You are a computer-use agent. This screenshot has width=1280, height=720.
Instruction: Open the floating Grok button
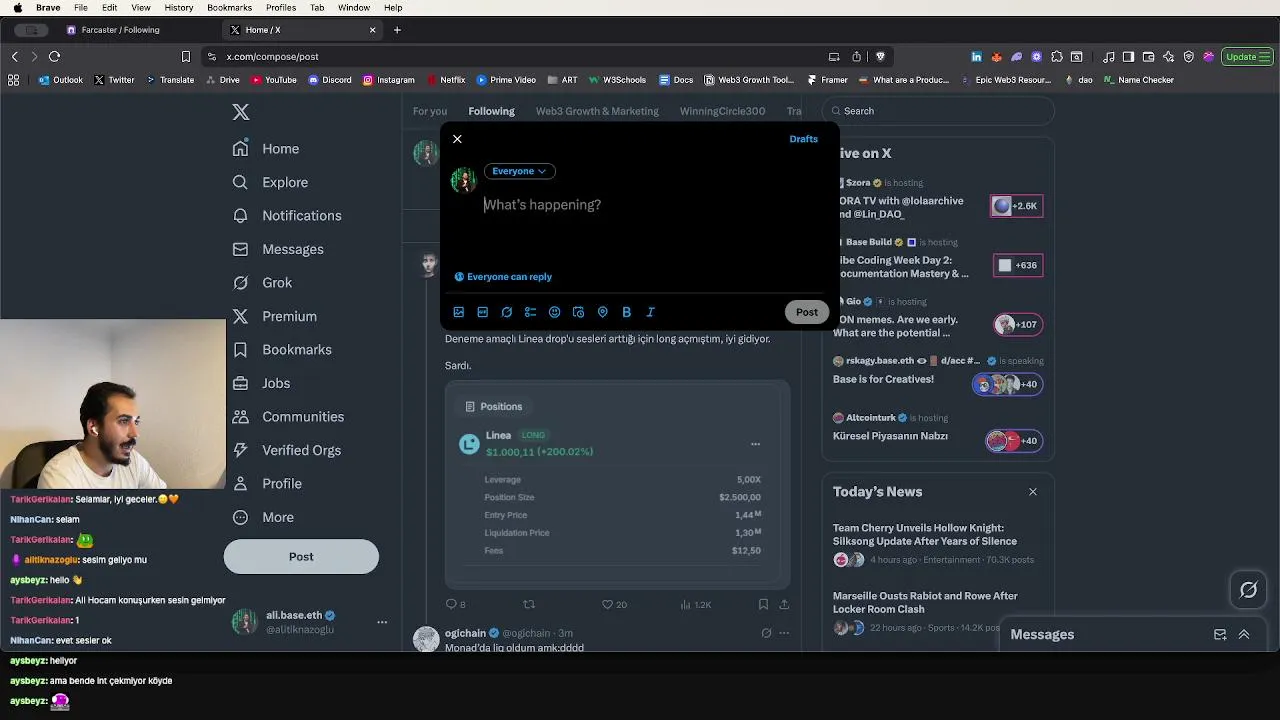pos(1249,590)
